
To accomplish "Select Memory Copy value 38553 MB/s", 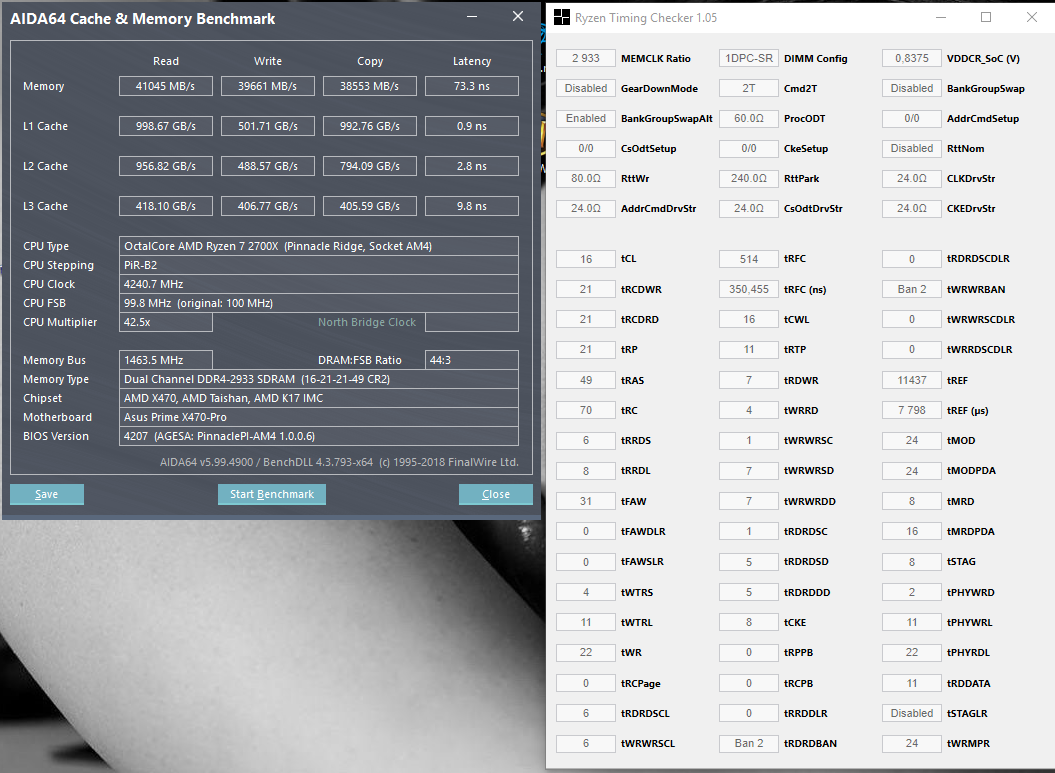I will (369, 86).
